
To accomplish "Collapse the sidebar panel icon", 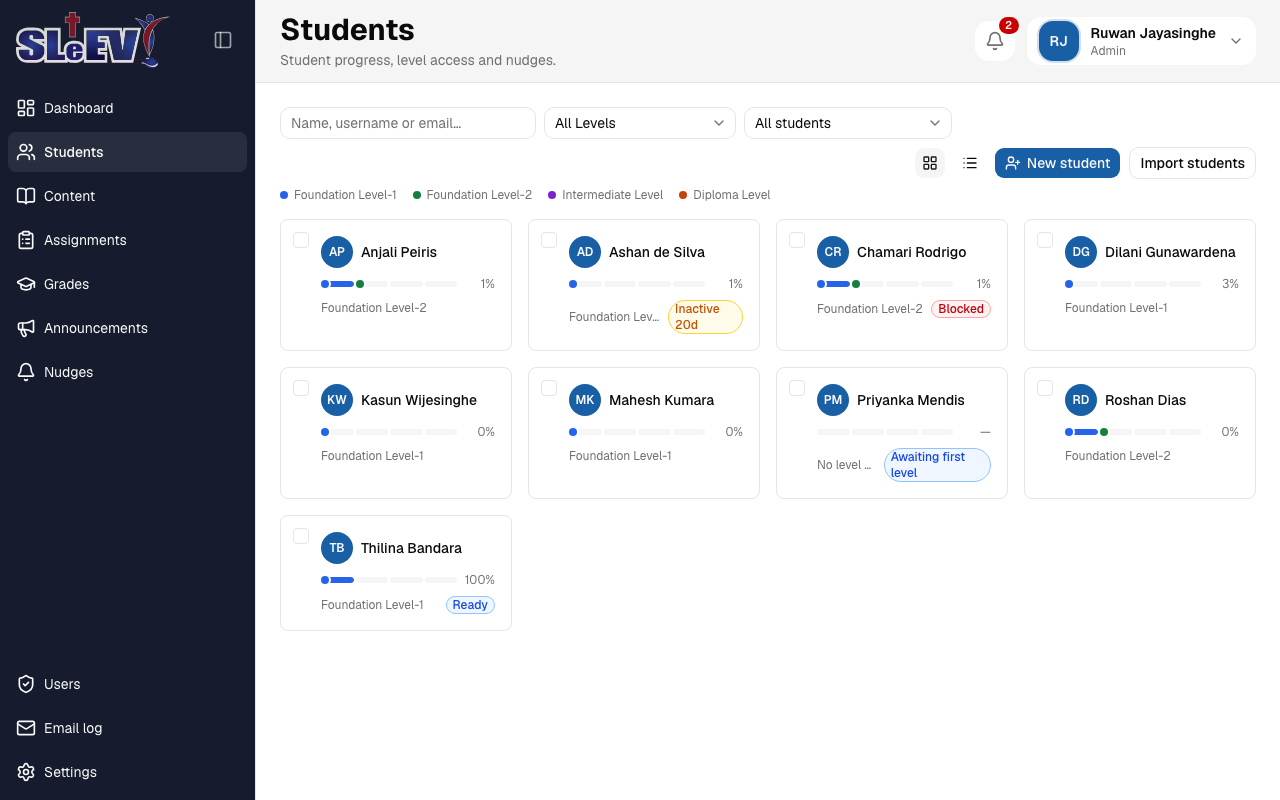I will click(223, 40).
